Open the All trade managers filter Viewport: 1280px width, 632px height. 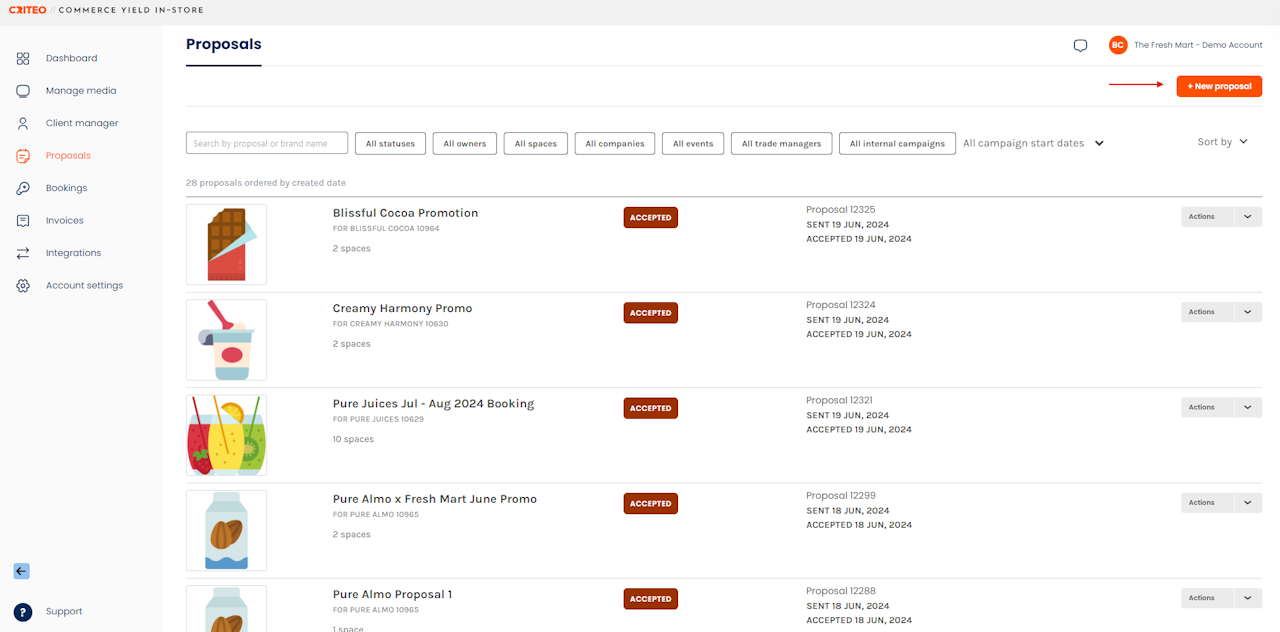[781, 144]
